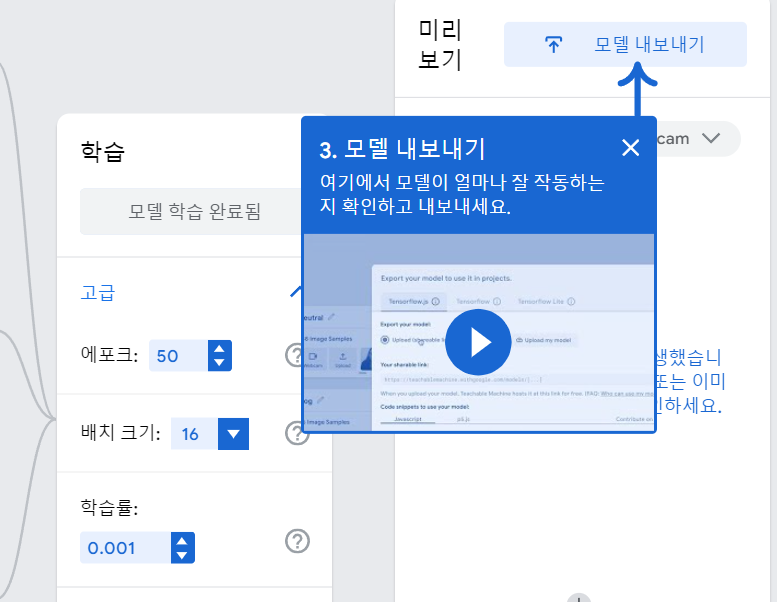Image resolution: width=777 pixels, height=602 pixels.
Task: Open the Webcam input source dropdown
Action: pos(699,139)
